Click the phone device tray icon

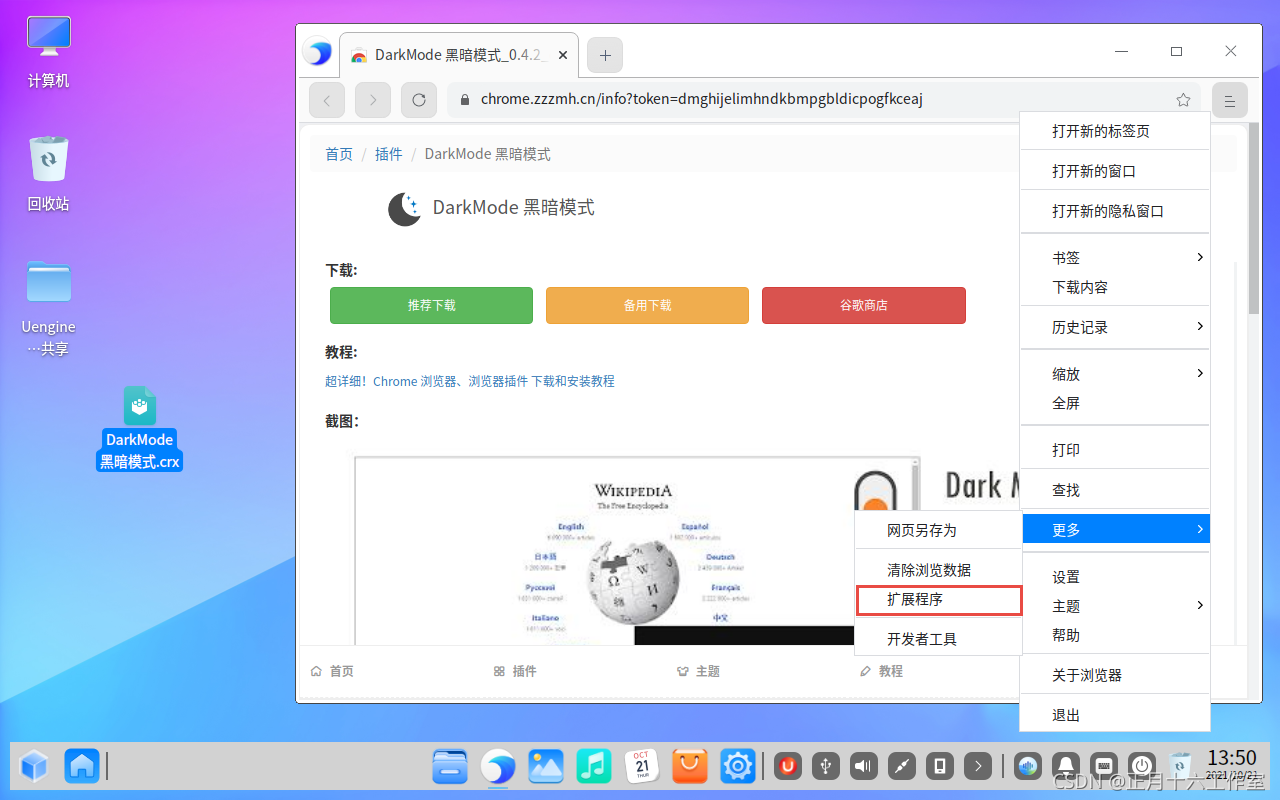(x=940, y=767)
